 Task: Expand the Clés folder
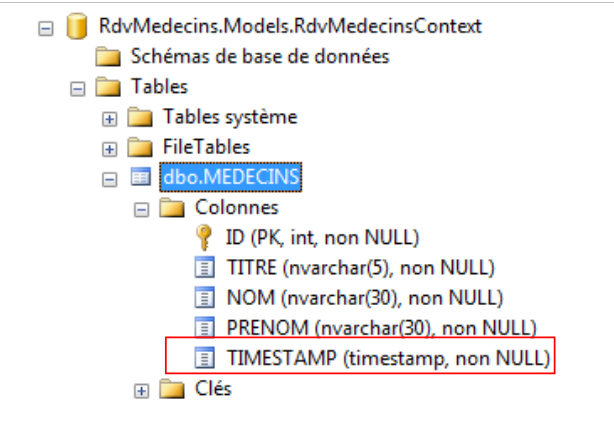(x=142, y=389)
